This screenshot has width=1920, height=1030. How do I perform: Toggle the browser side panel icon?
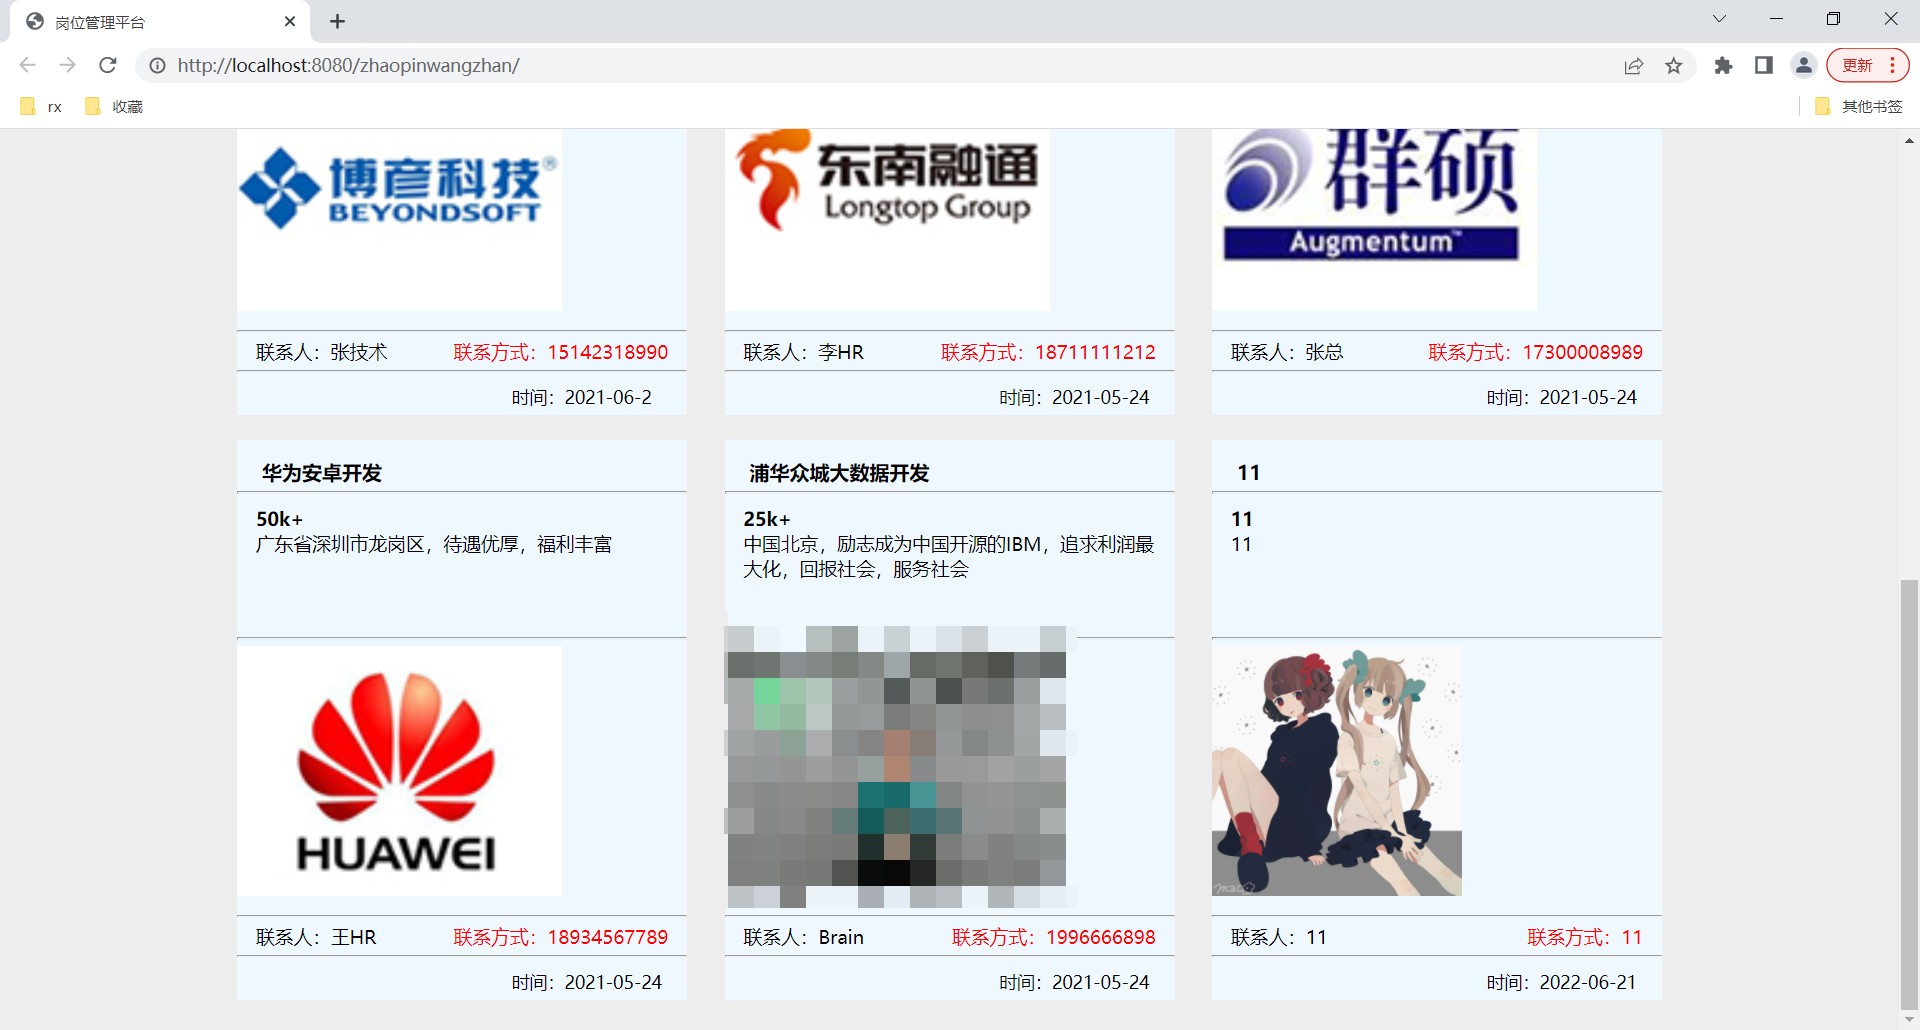[x=1764, y=65]
